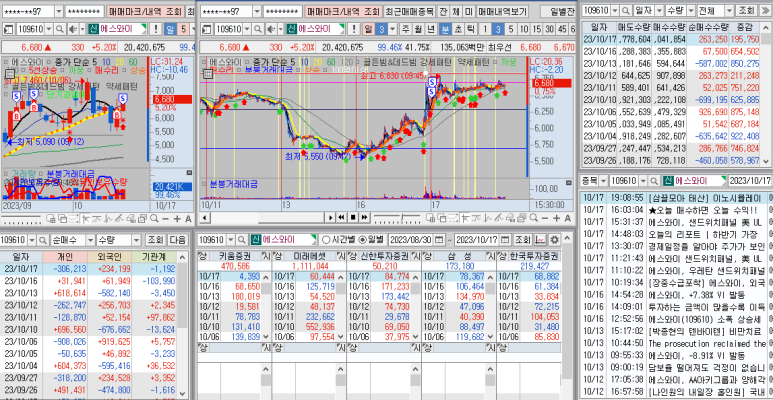This screenshot has height=400, width=773.
Task: Toggle the 월 monthly chart button
Action: [x=418, y=29]
